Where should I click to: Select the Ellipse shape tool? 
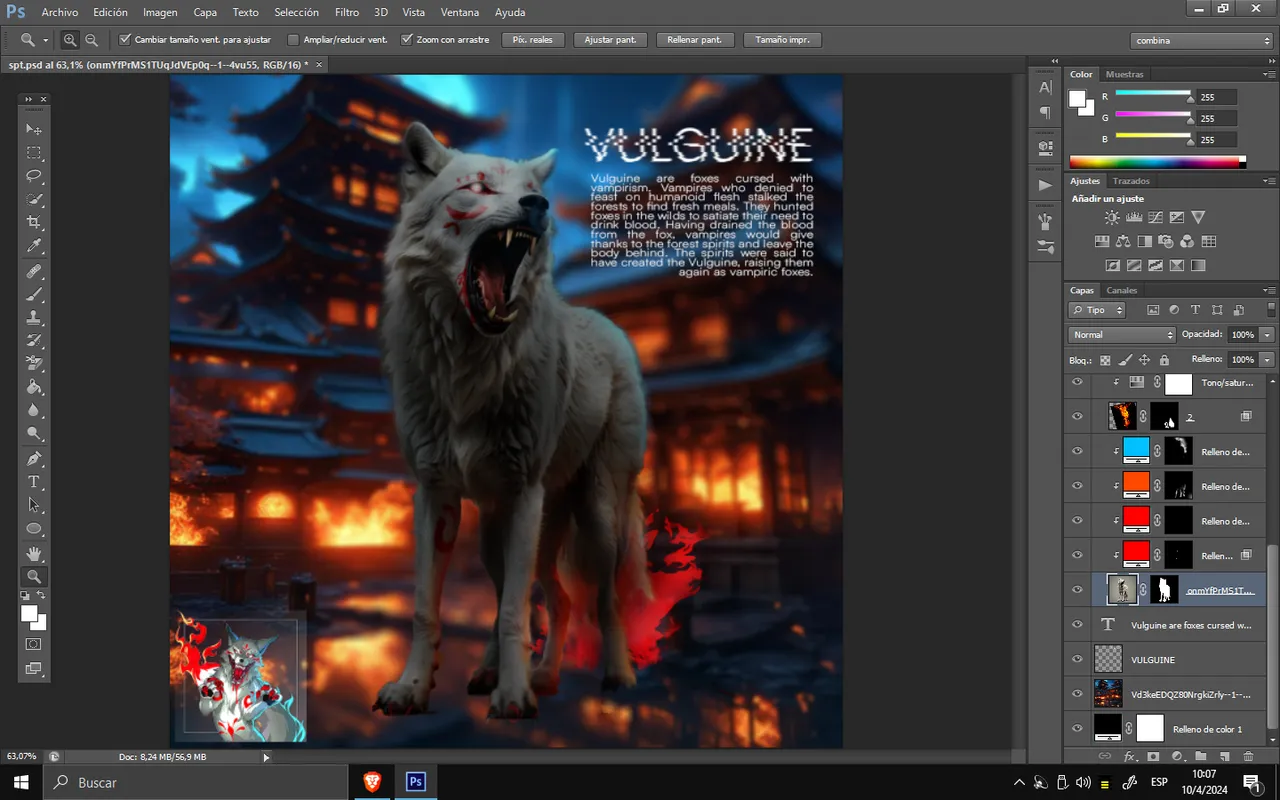click(x=34, y=528)
